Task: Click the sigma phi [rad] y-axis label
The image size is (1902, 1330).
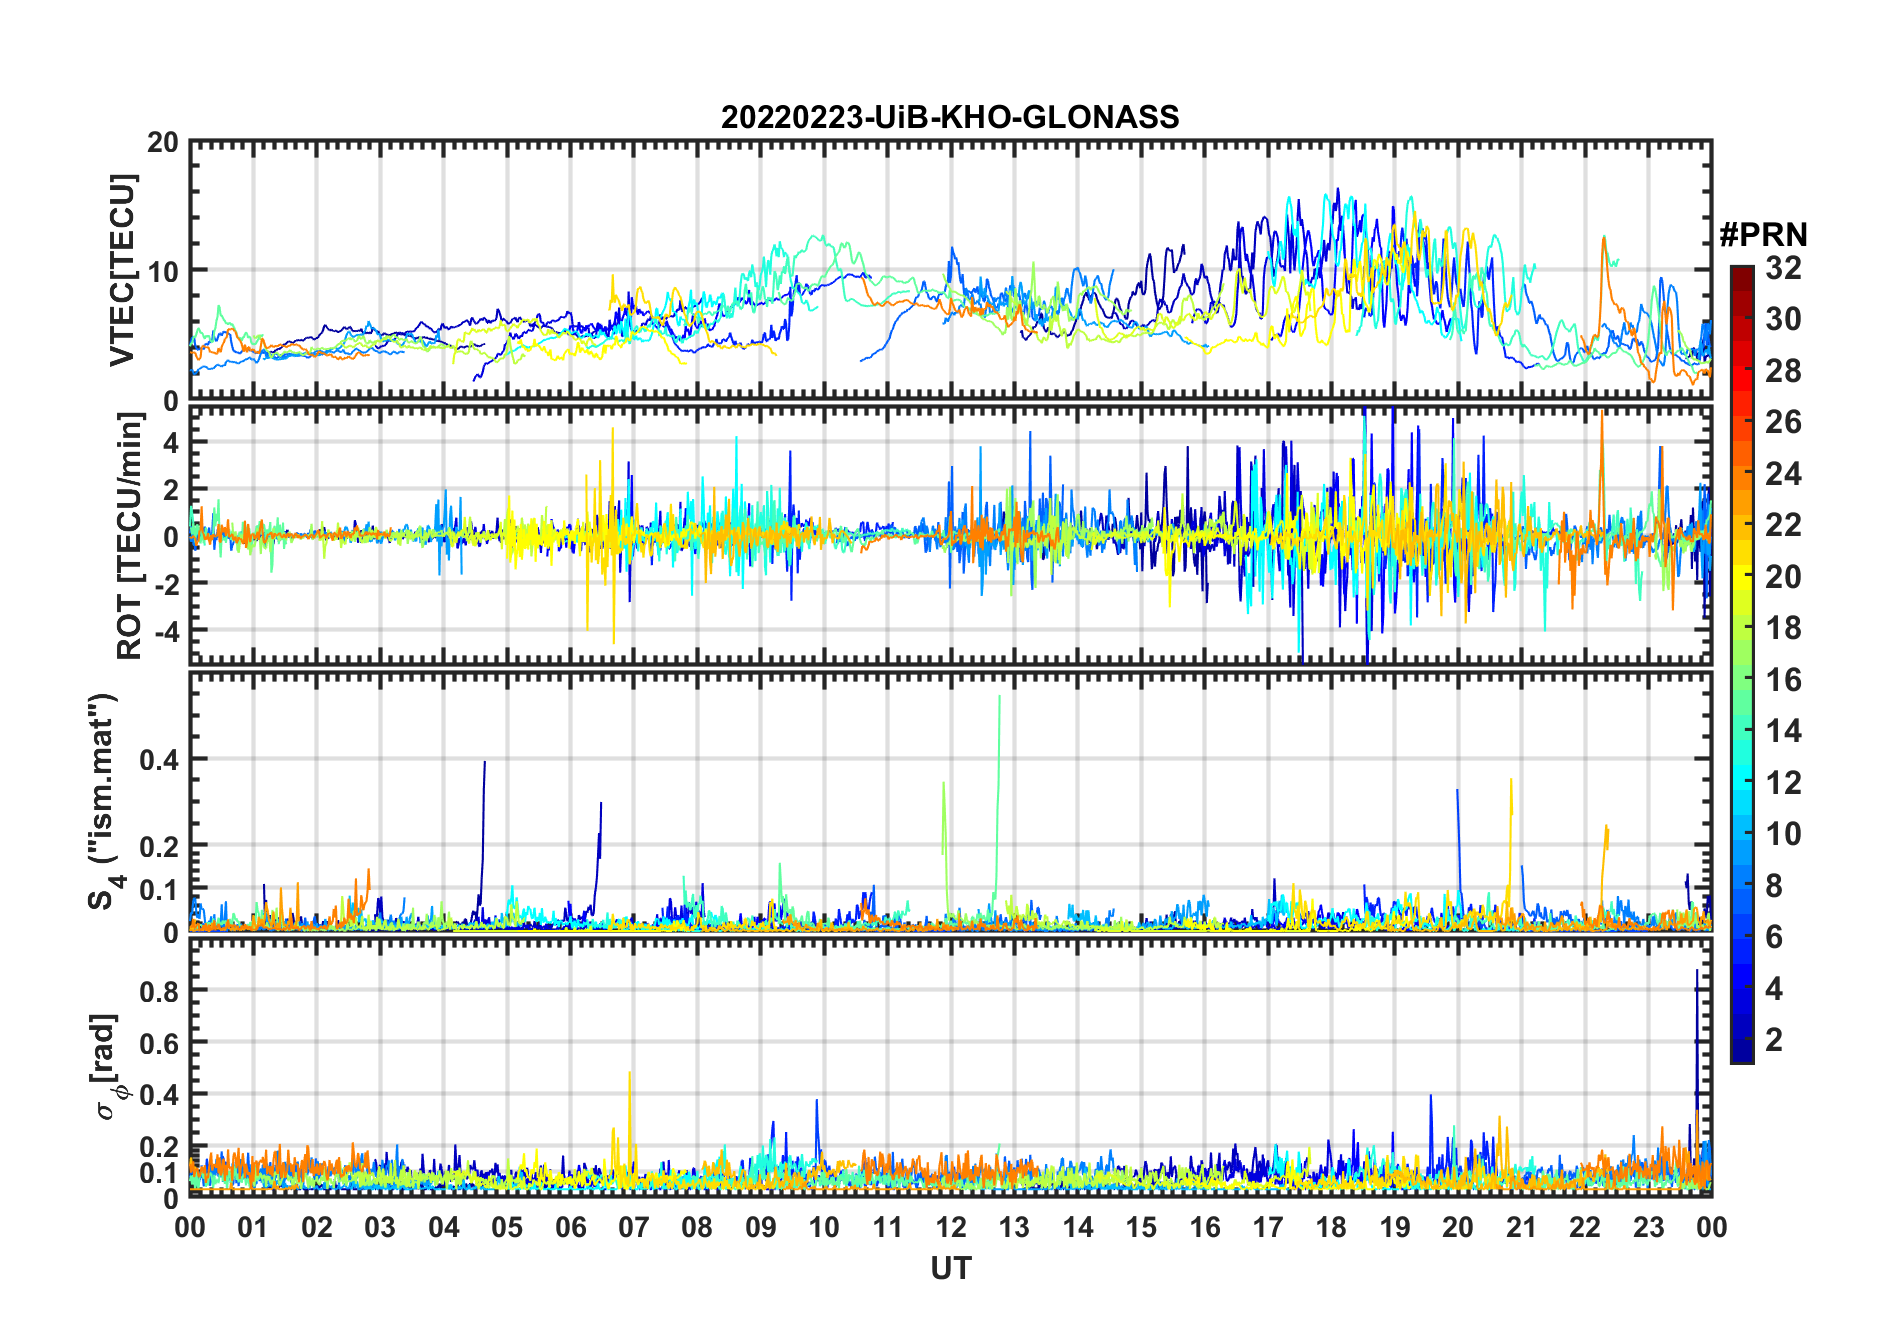Action: point(108,1067)
